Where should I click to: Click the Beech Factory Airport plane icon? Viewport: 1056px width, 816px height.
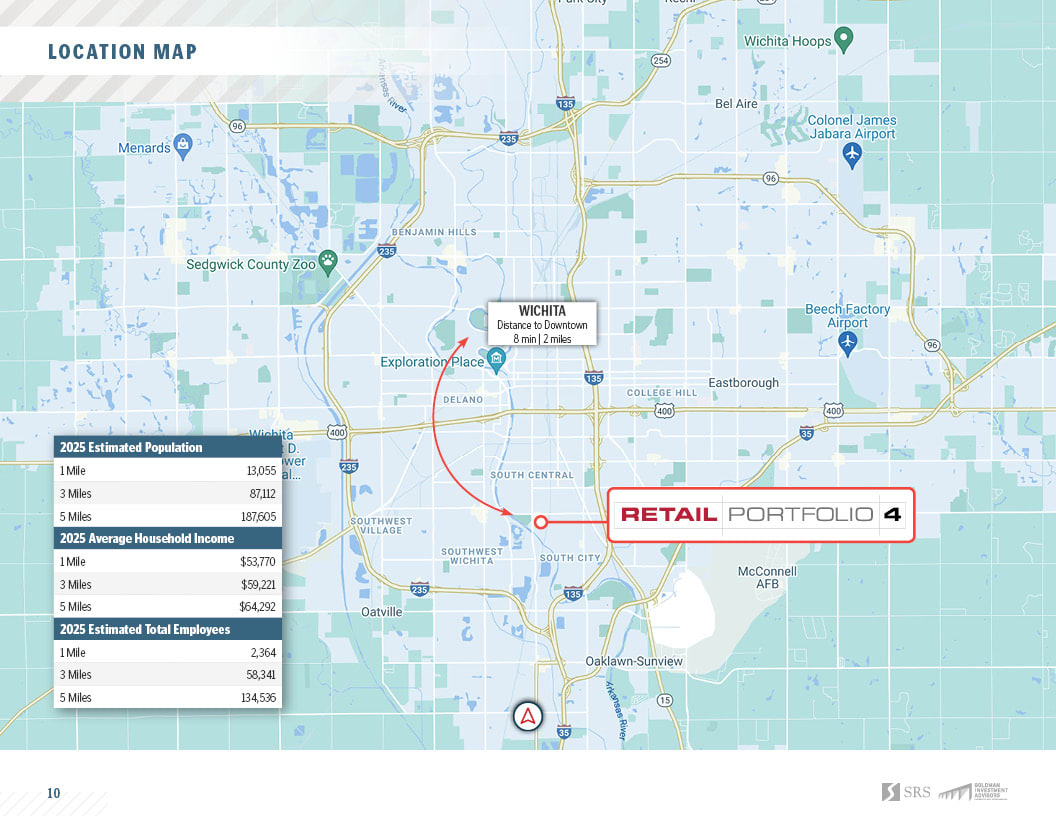848,343
